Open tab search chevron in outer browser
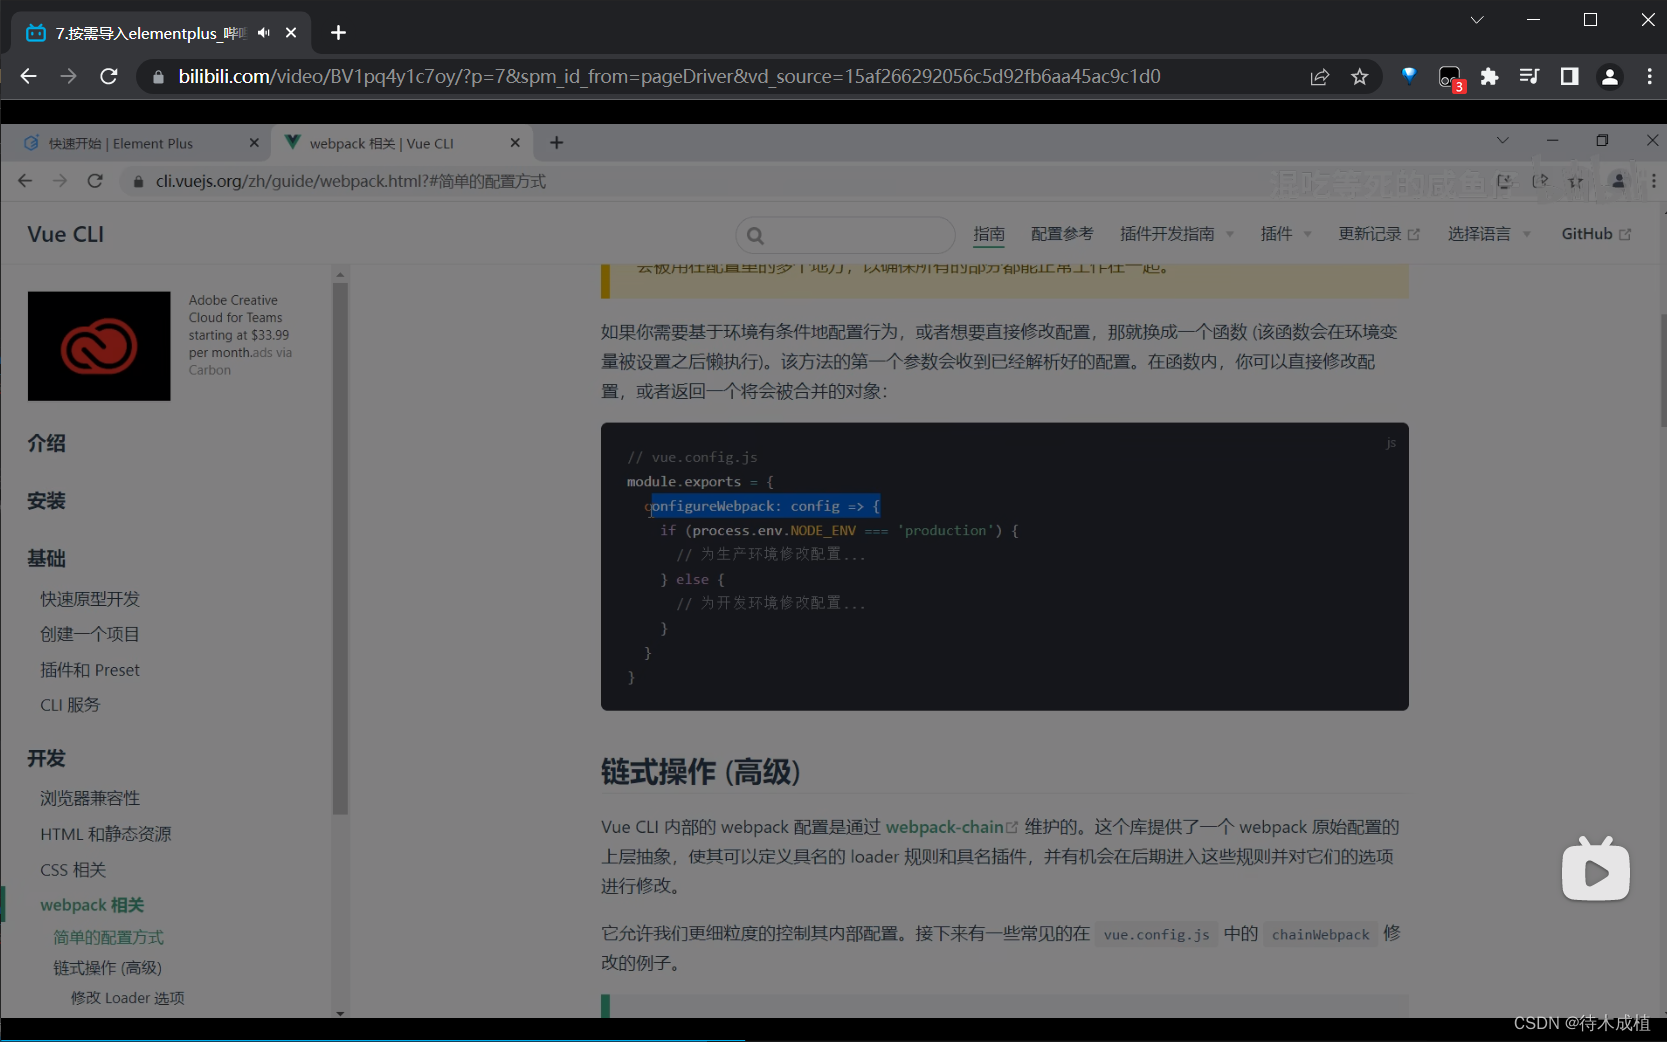 pos(1477,20)
